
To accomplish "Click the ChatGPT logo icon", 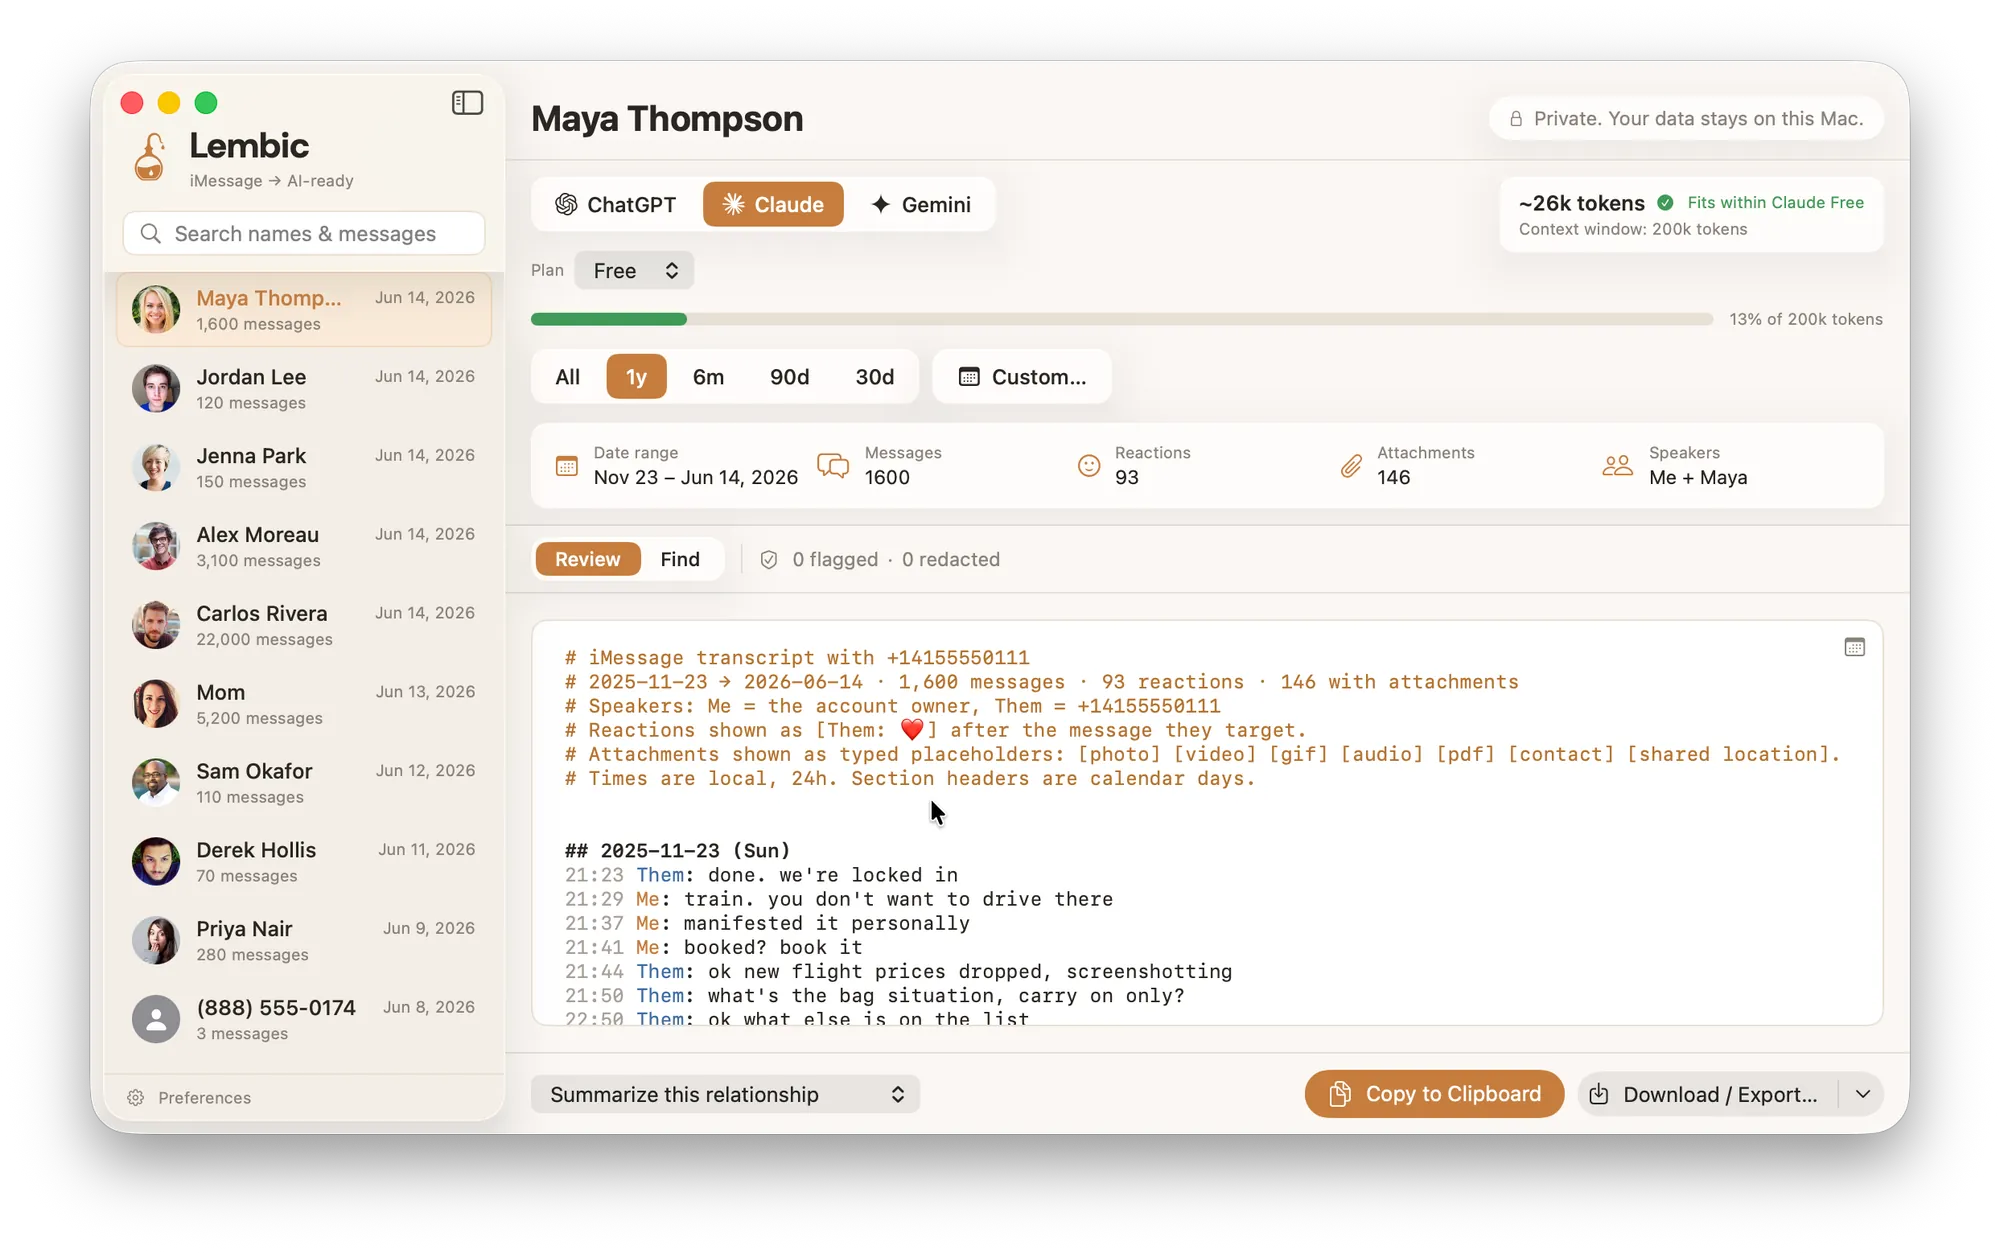I will coord(566,204).
